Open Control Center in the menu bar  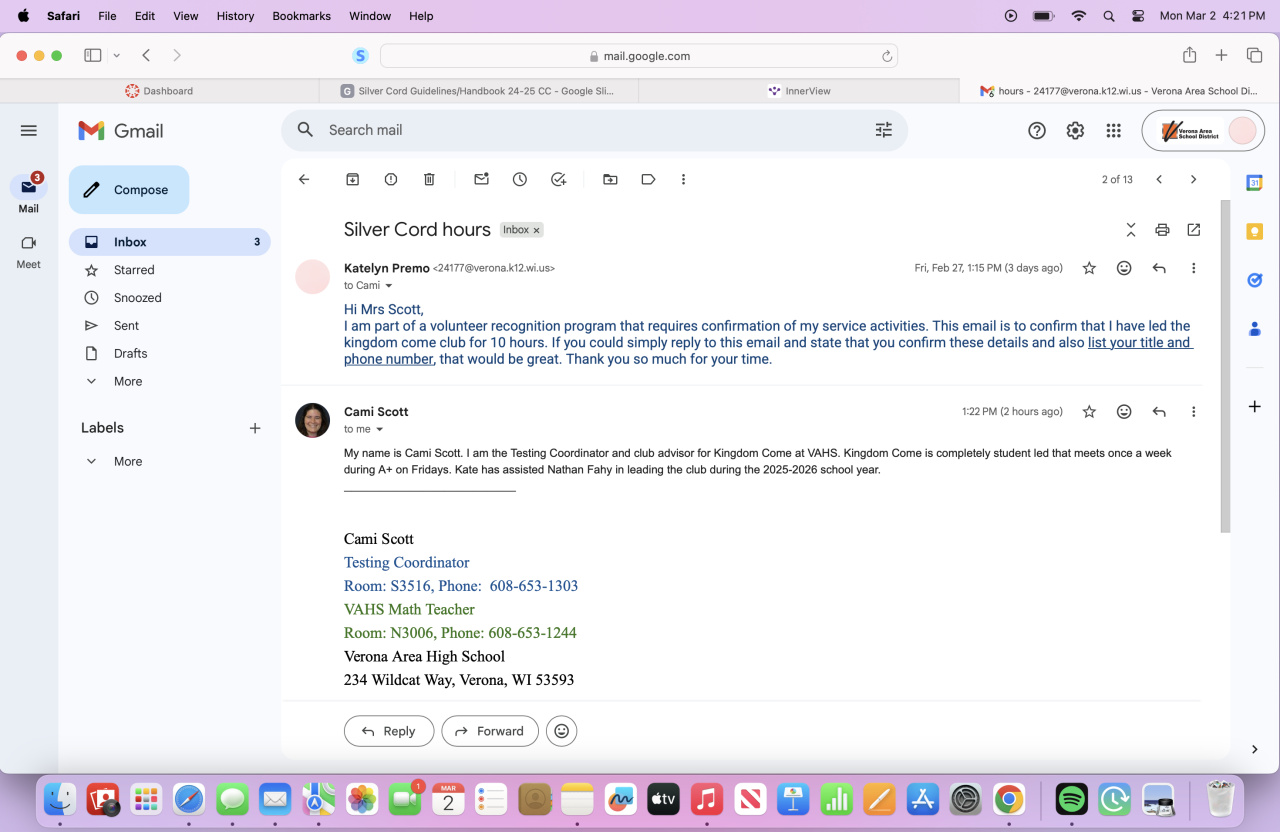pyautogui.click(x=1138, y=16)
